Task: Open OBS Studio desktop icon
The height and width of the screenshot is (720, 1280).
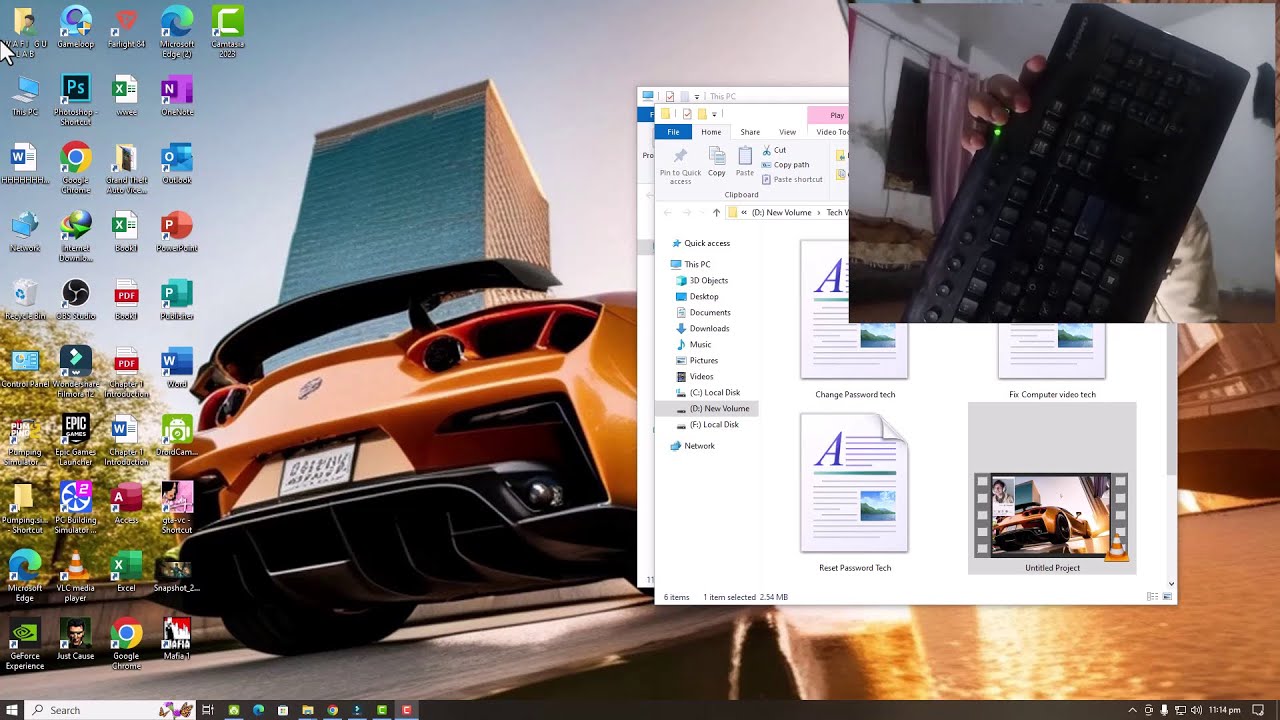Action: click(75, 300)
